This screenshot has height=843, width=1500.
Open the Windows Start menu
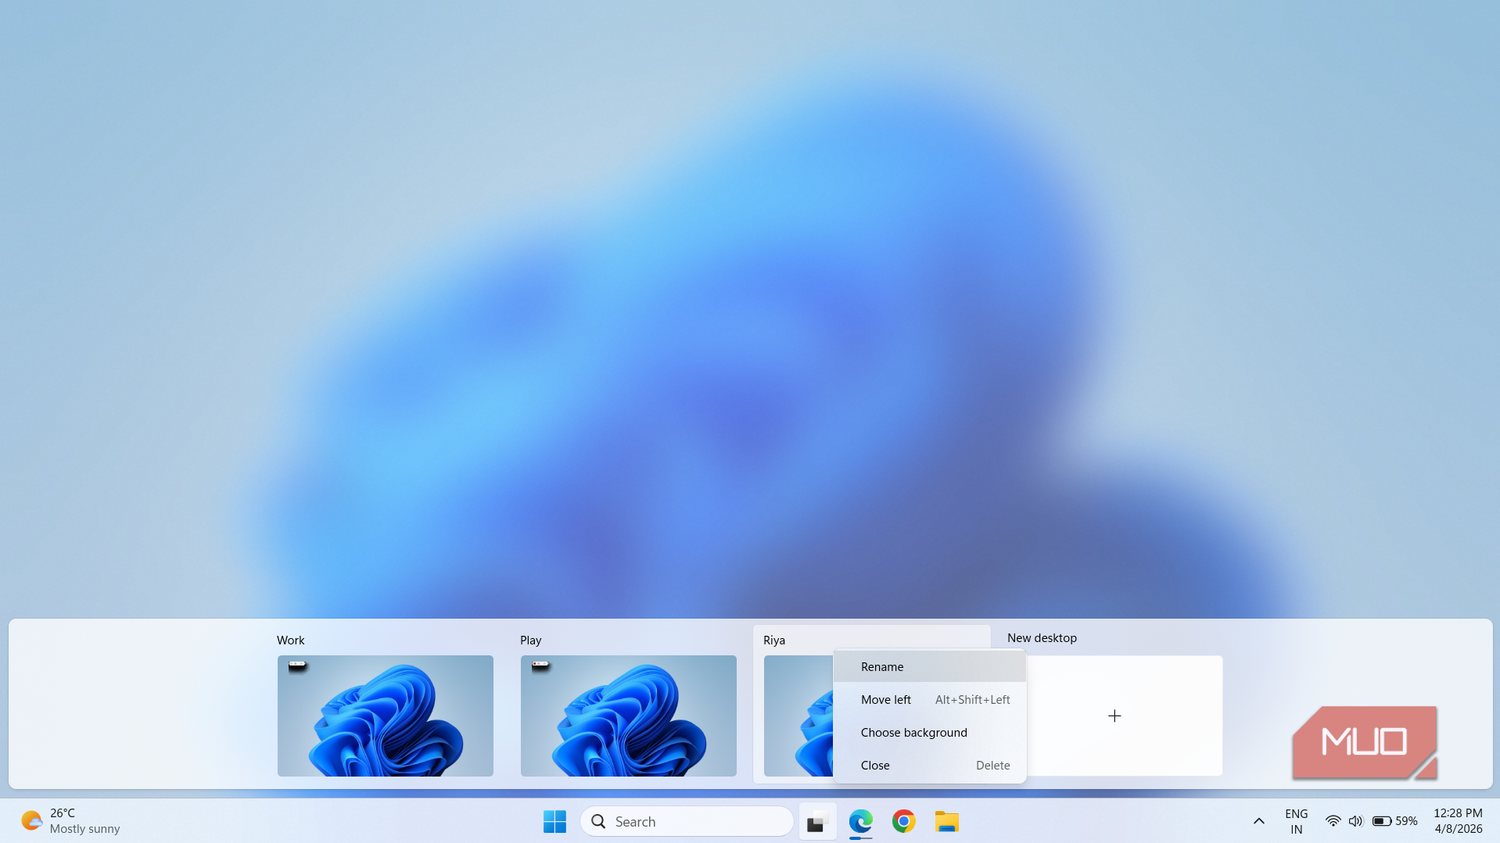(555, 821)
